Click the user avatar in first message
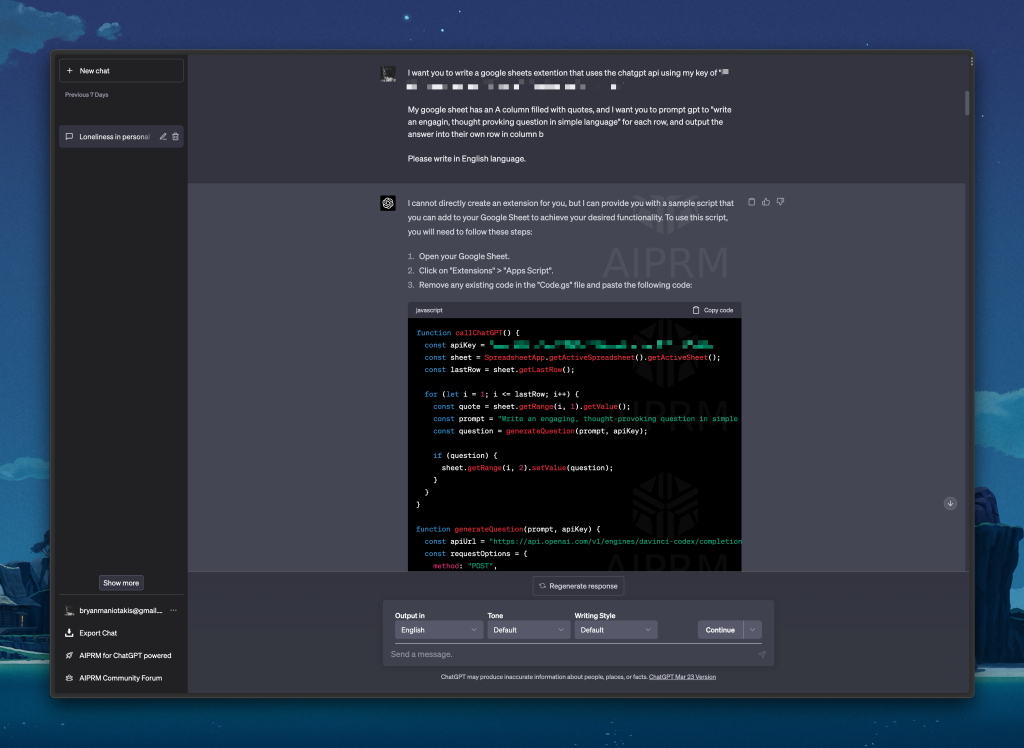Viewport: 1024px width, 748px height. 388,74
